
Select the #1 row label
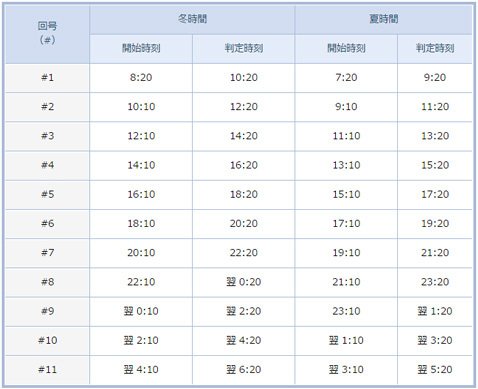click(x=47, y=78)
